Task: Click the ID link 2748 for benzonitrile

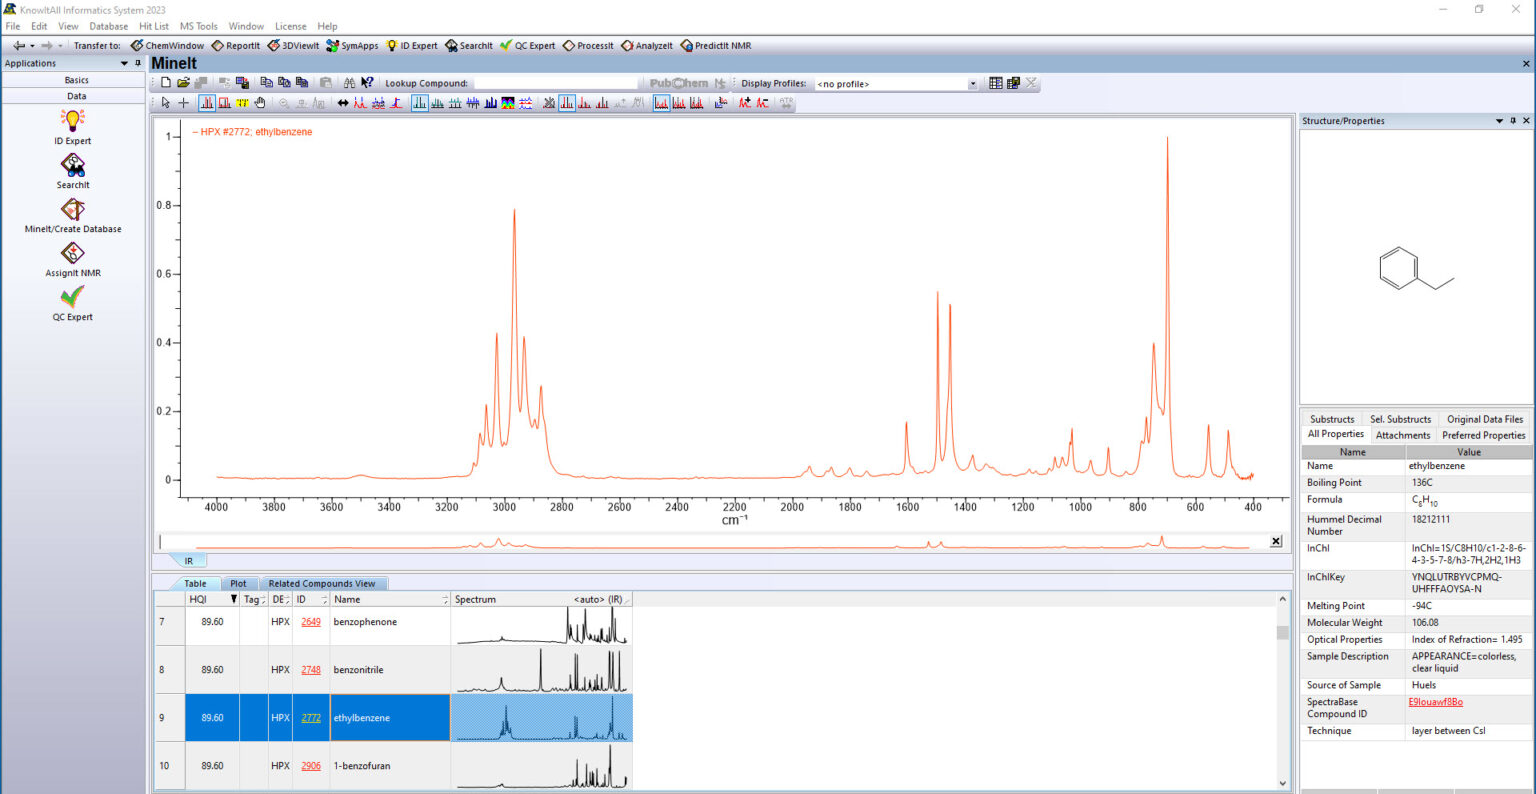Action: click(x=310, y=669)
